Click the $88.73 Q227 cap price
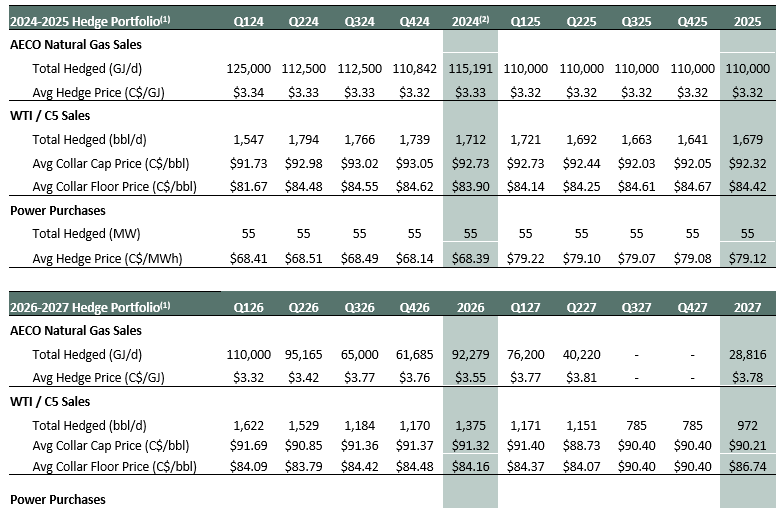The height and width of the screenshot is (509, 782). coord(581,445)
